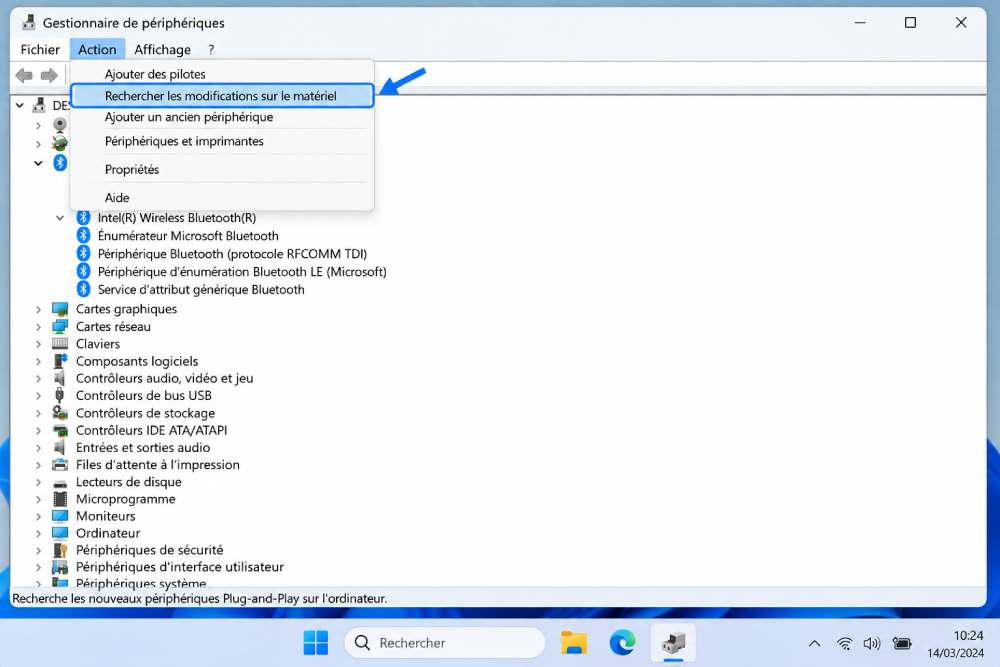Screen dimensions: 1000x667
Task: Choose Ajouter un ancien périphérique
Action: point(222,117)
